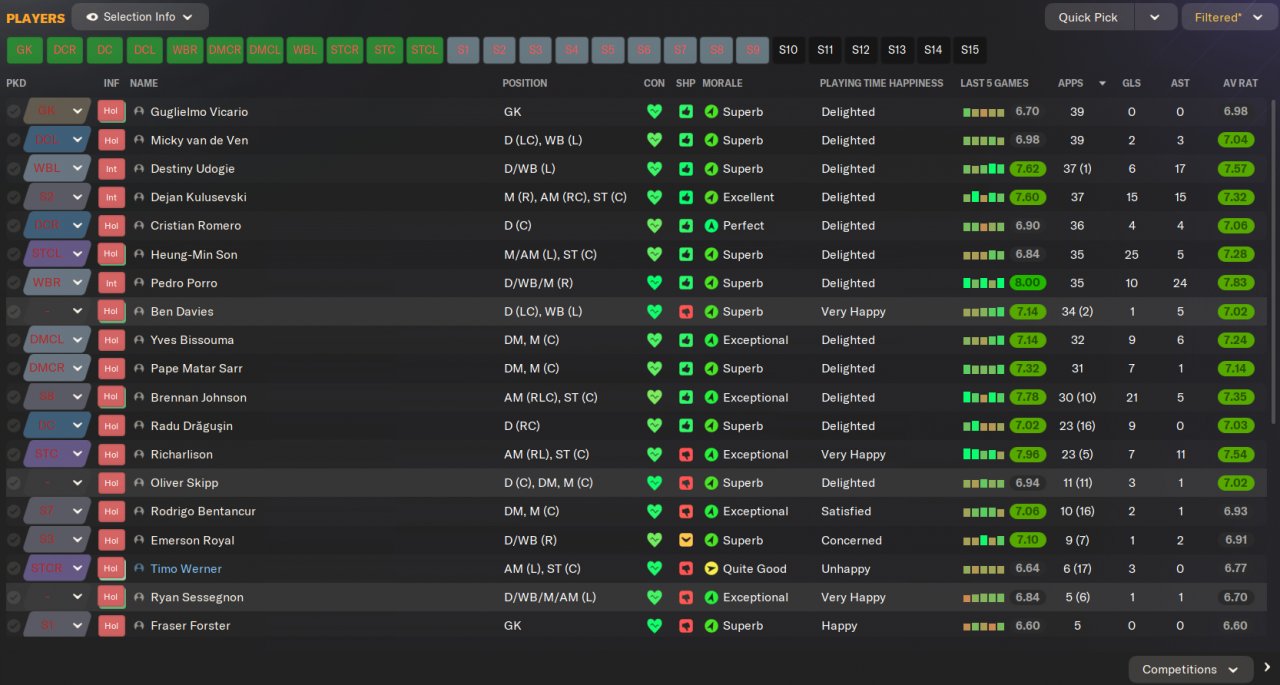Select the DMCR position slot at top
Image resolution: width=1280 pixels, height=685 pixels.
[225, 50]
